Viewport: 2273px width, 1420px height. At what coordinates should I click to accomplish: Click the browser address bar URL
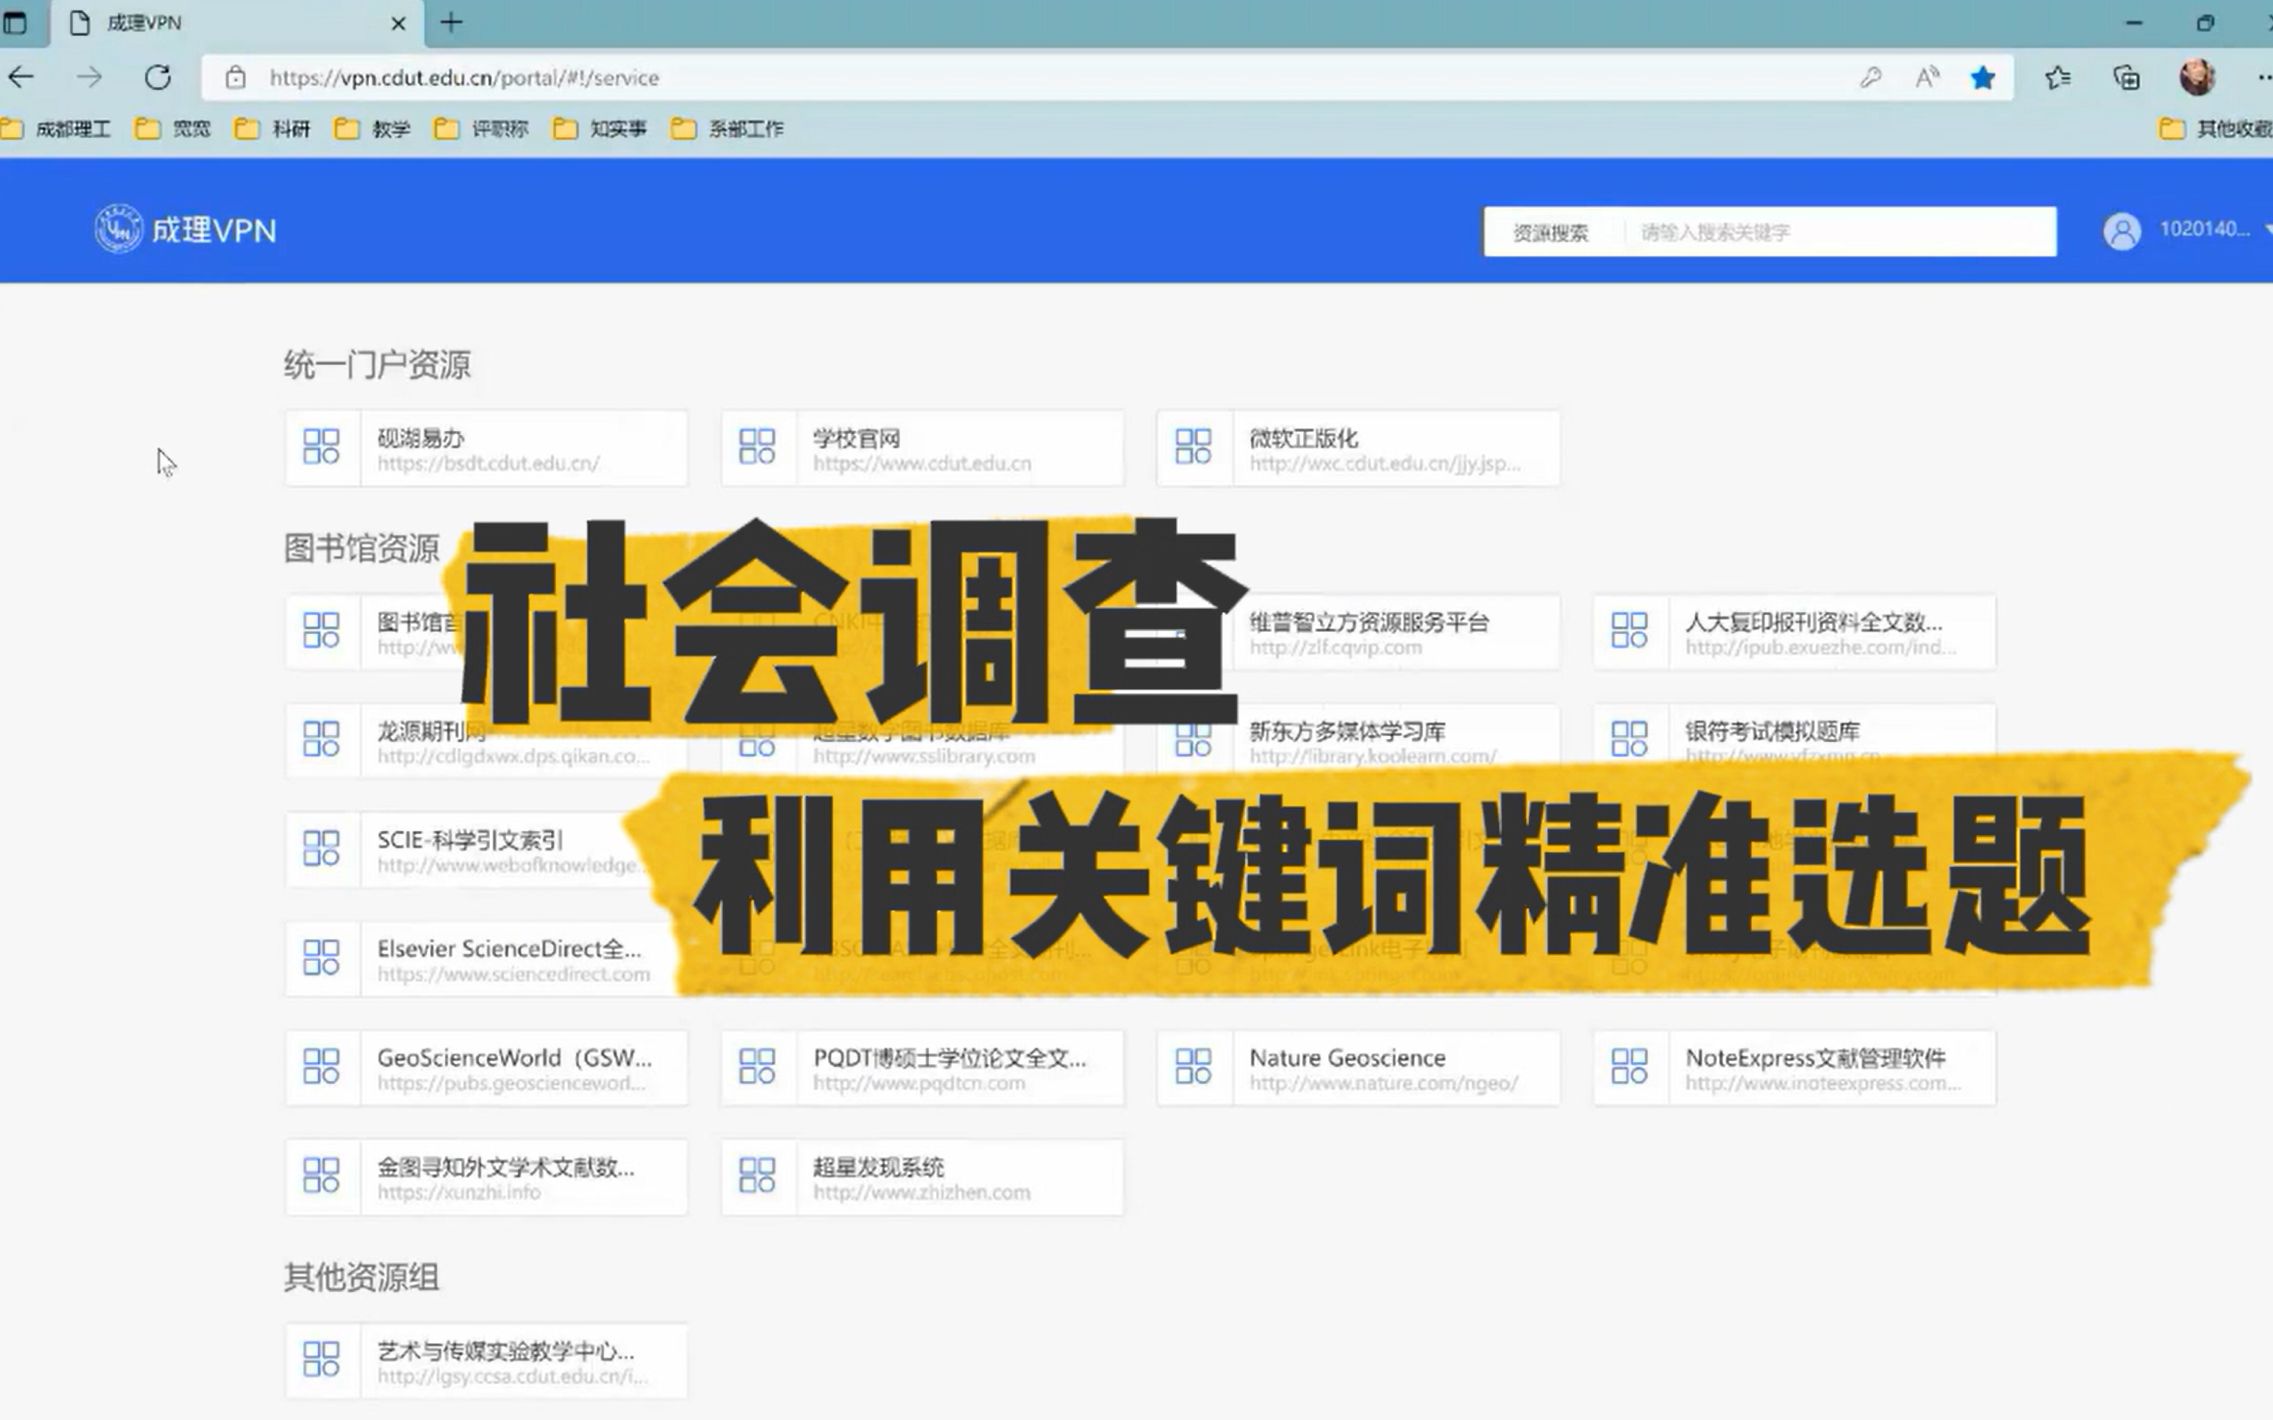pos(464,77)
